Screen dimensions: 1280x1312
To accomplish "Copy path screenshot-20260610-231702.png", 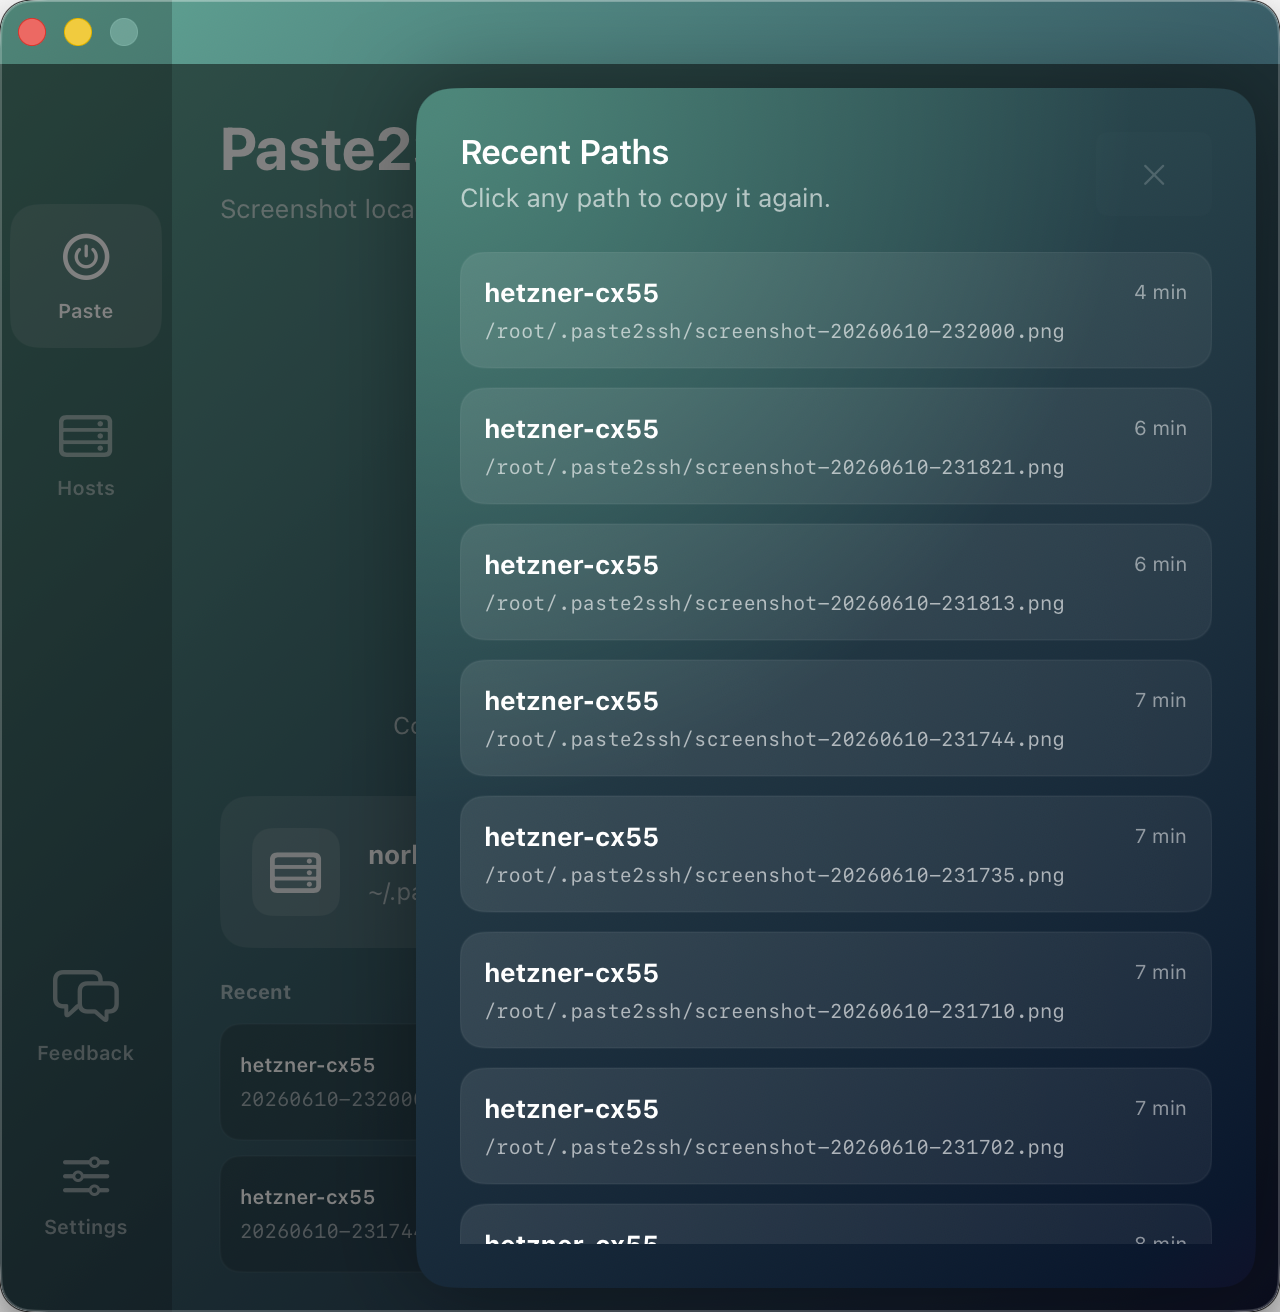I will 836,1126.
